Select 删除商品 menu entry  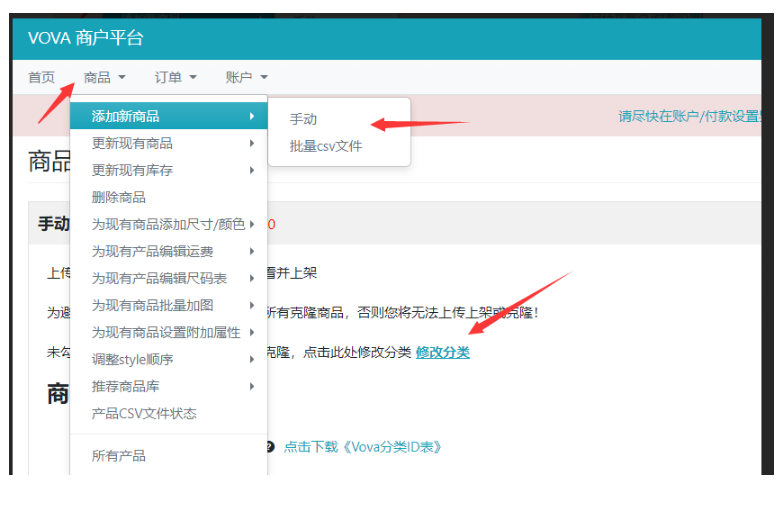coord(169,197)
